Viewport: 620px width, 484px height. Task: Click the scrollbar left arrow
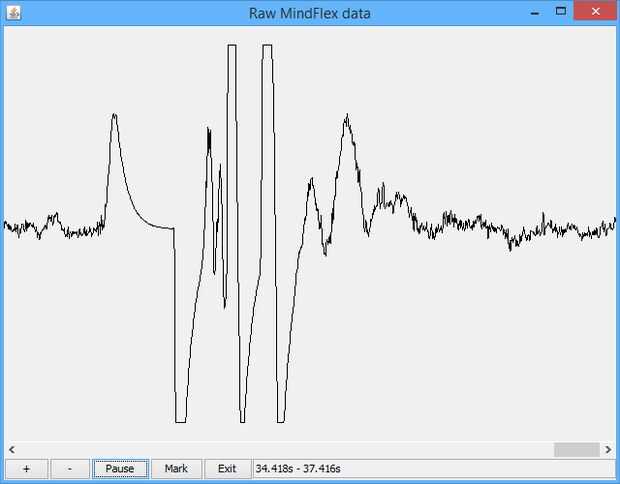[12, 449]
